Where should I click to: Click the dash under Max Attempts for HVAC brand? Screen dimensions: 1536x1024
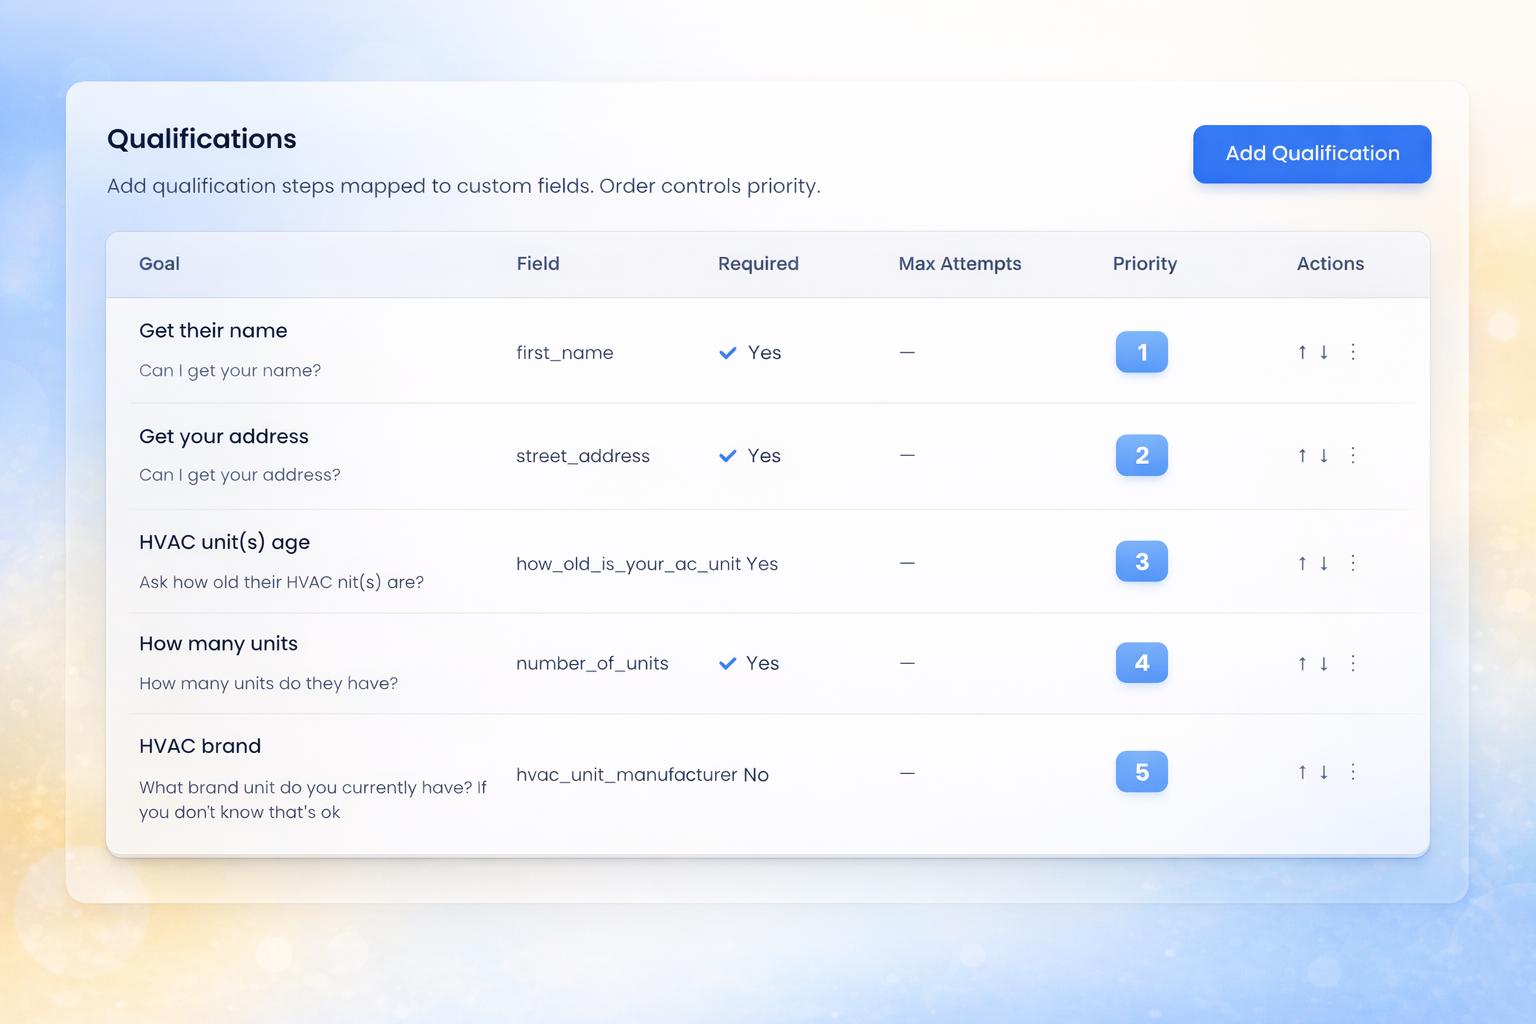(x=907, y=773)
